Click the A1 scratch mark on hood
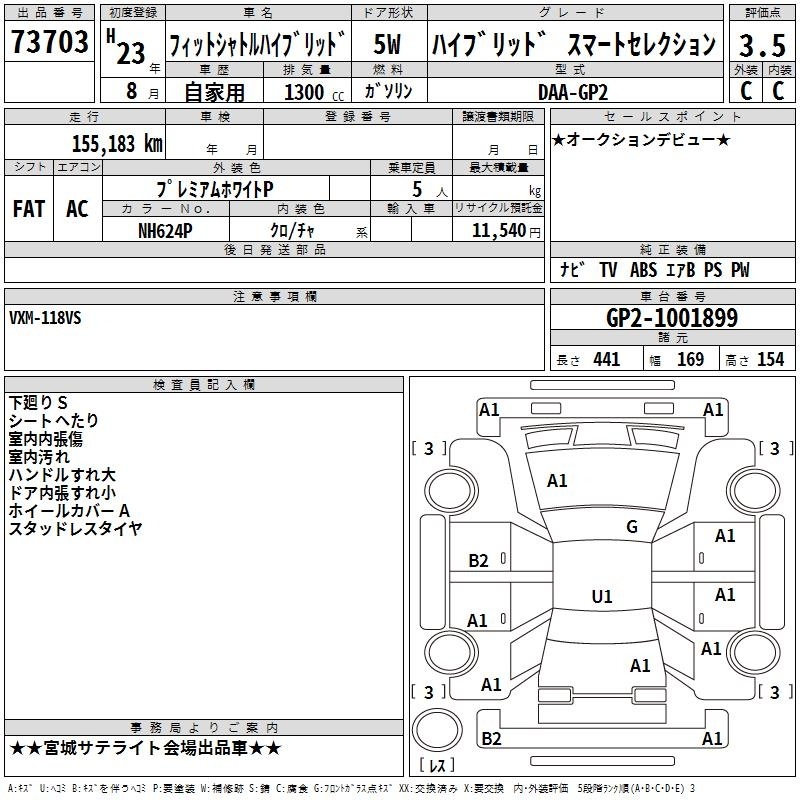The image size is (800, 800). [557, 481]
